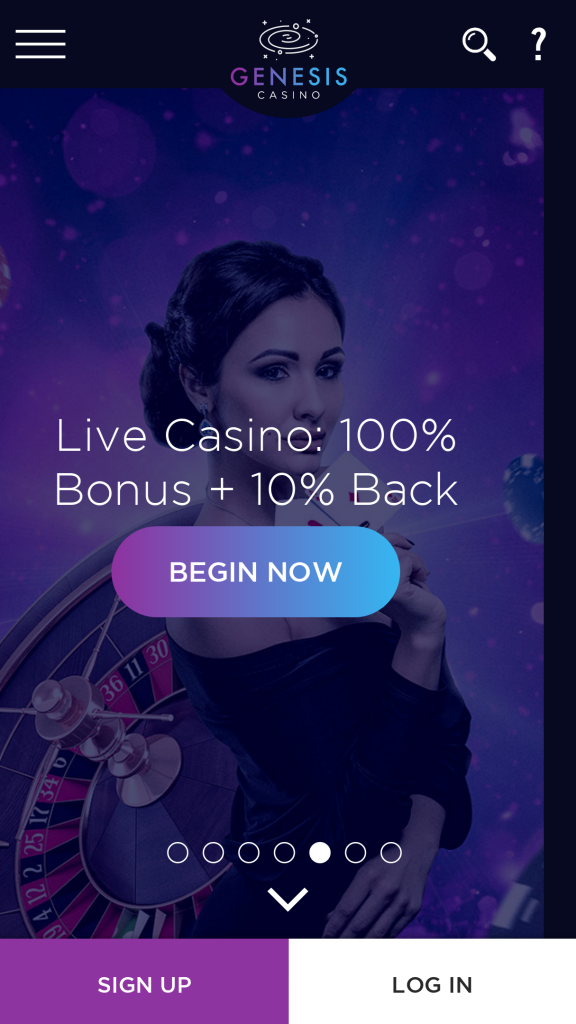Click the search magnifier icon
This screenshot has width=576, height=1024.
click(479, 44)
